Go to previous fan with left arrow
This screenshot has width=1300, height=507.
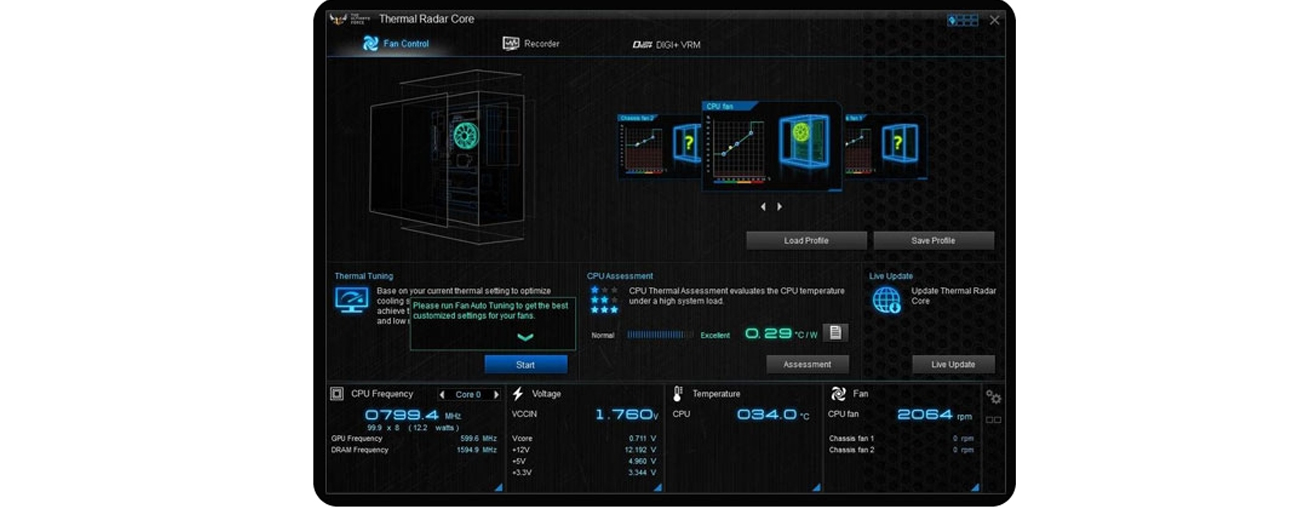coord(763,207)
